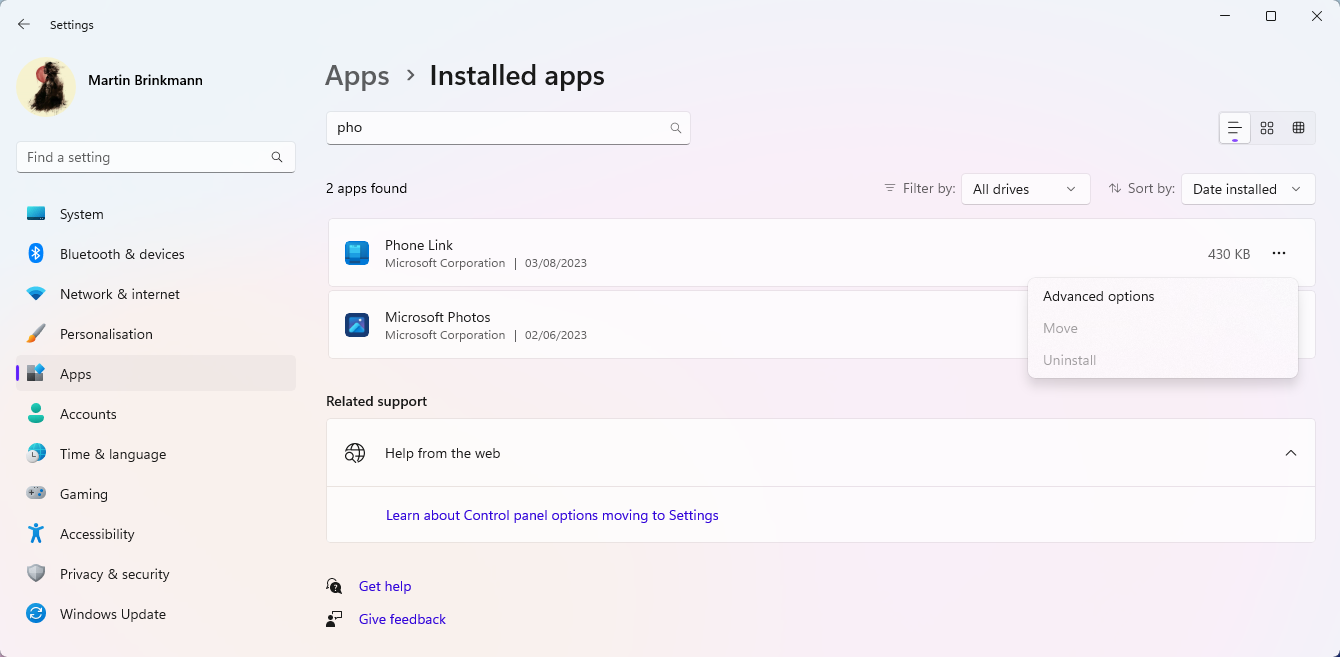Screen dimensions: 1340x657
Task: Click the magnifier icon in Find a setting
Action: [x=277, y=157]
